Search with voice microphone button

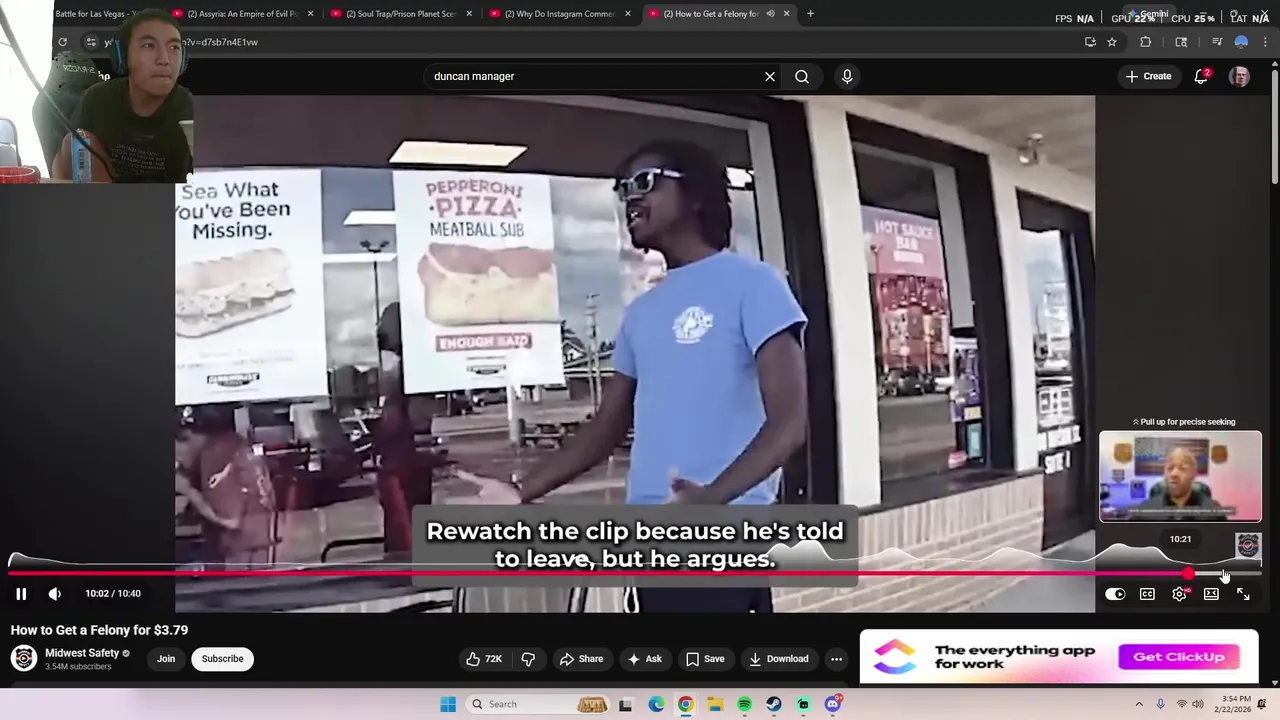847,76
